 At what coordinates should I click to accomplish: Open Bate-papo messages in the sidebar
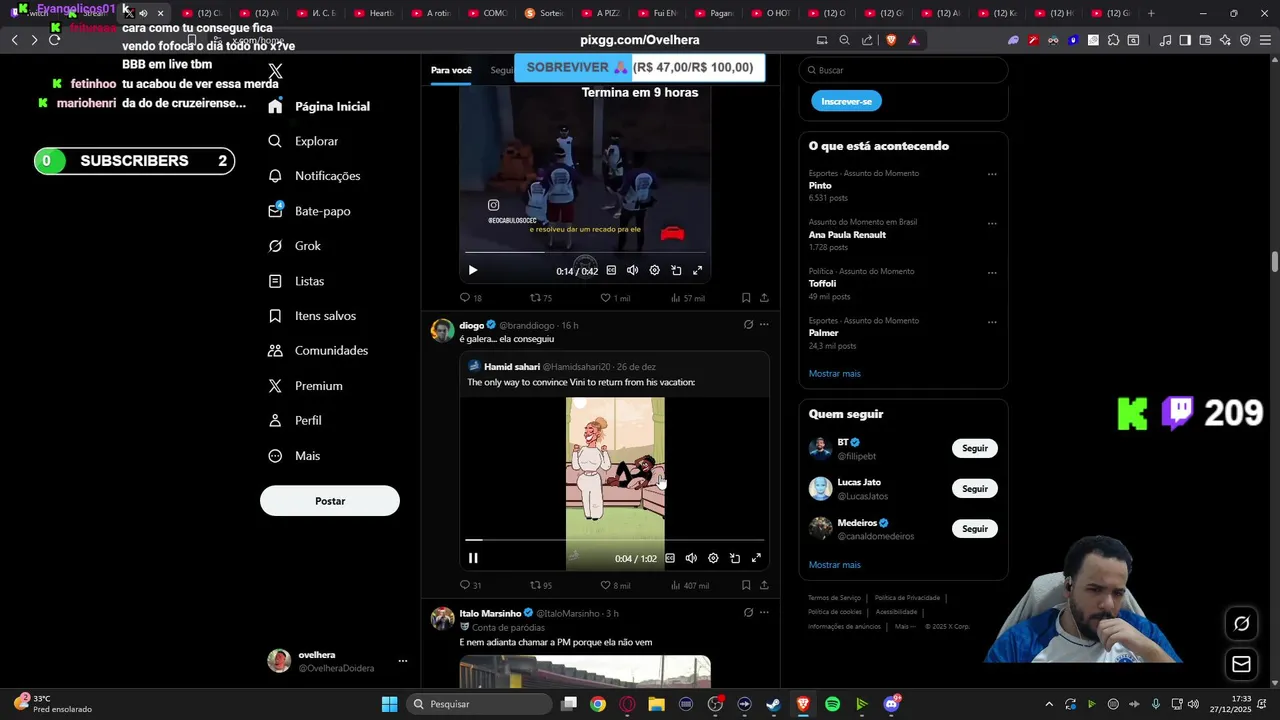(309, 211)
